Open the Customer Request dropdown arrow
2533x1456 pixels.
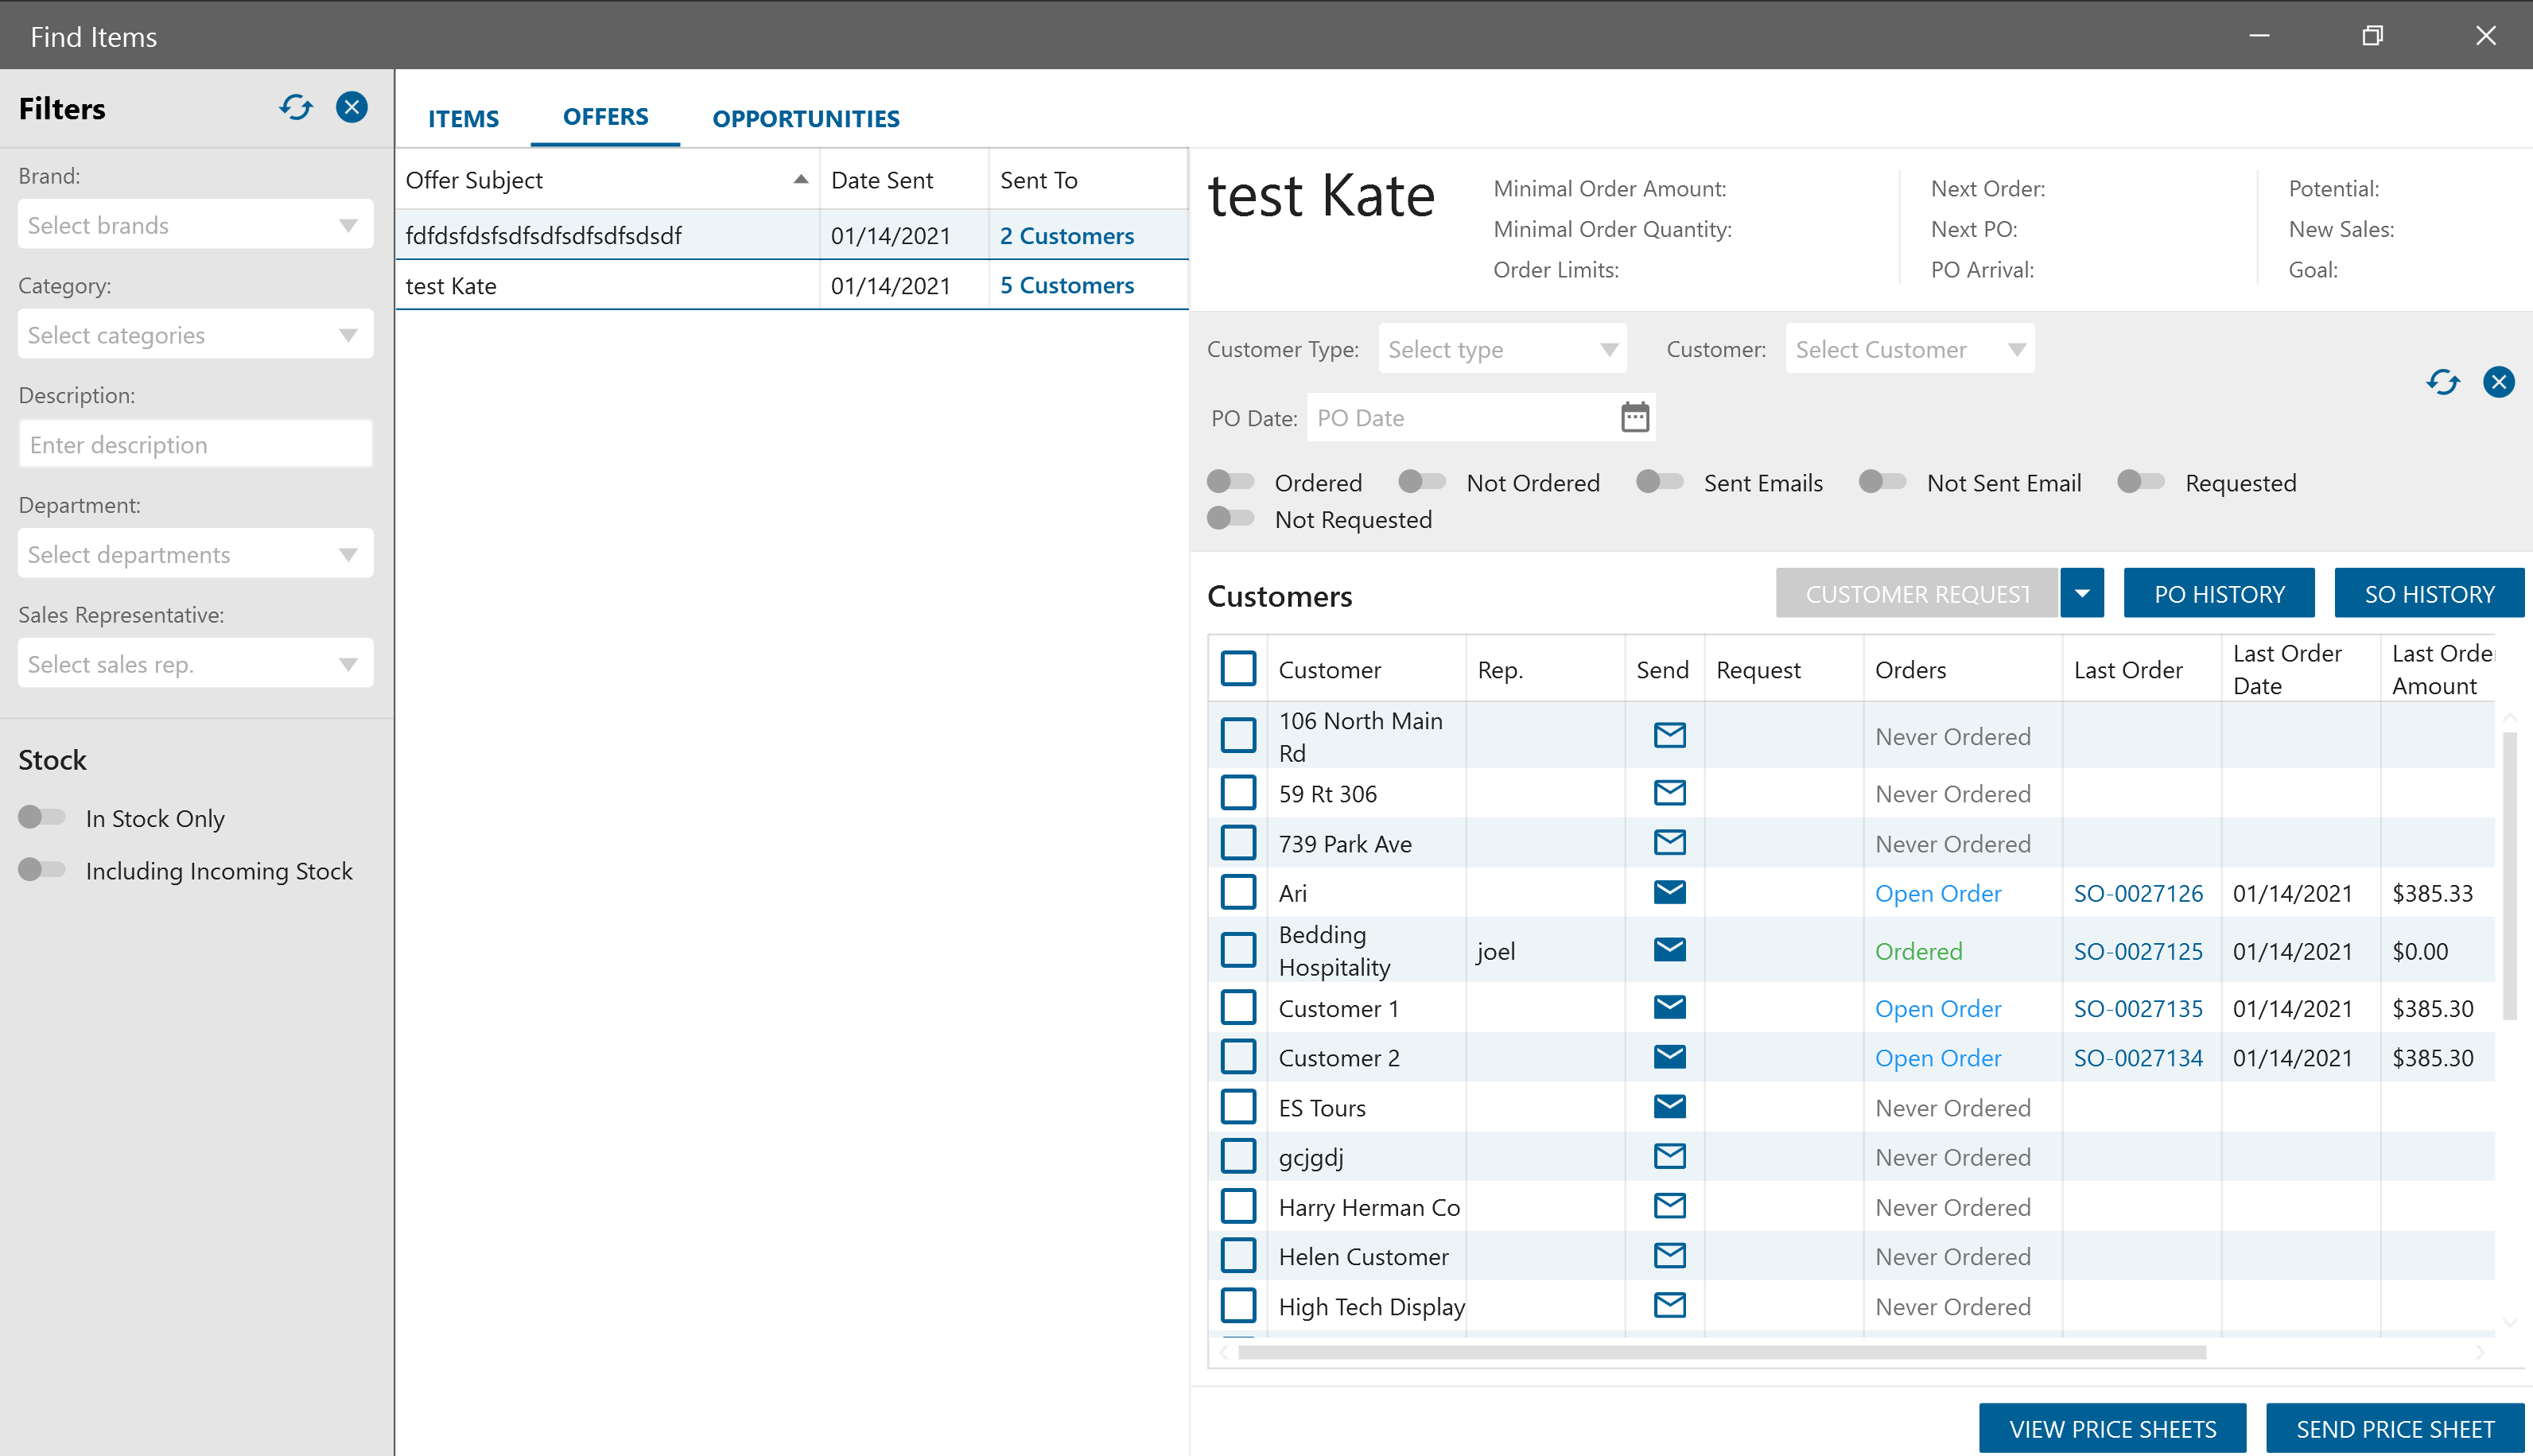[x=2081, y=594]
